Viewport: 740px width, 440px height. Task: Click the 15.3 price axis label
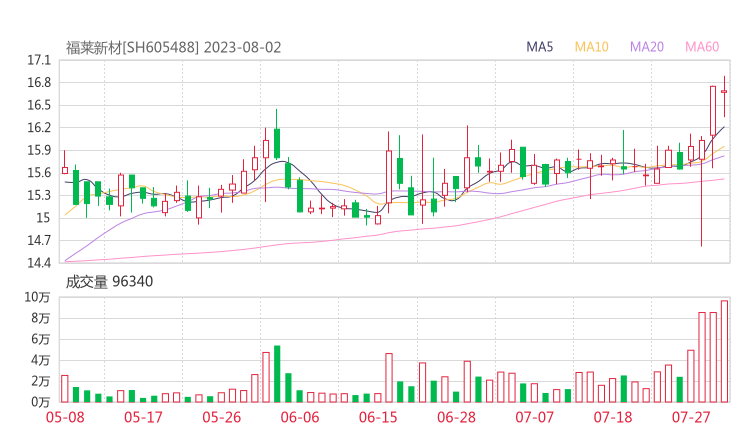point(39,195)
